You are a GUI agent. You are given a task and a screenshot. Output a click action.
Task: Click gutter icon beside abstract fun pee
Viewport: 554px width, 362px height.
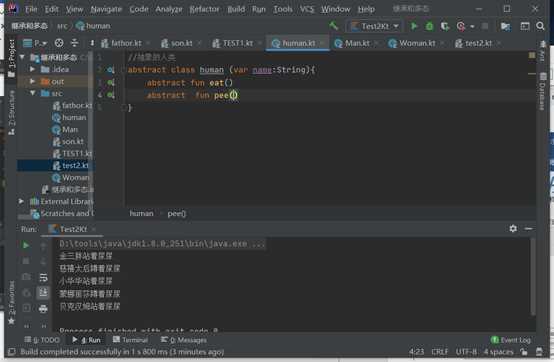coord(111,95)
